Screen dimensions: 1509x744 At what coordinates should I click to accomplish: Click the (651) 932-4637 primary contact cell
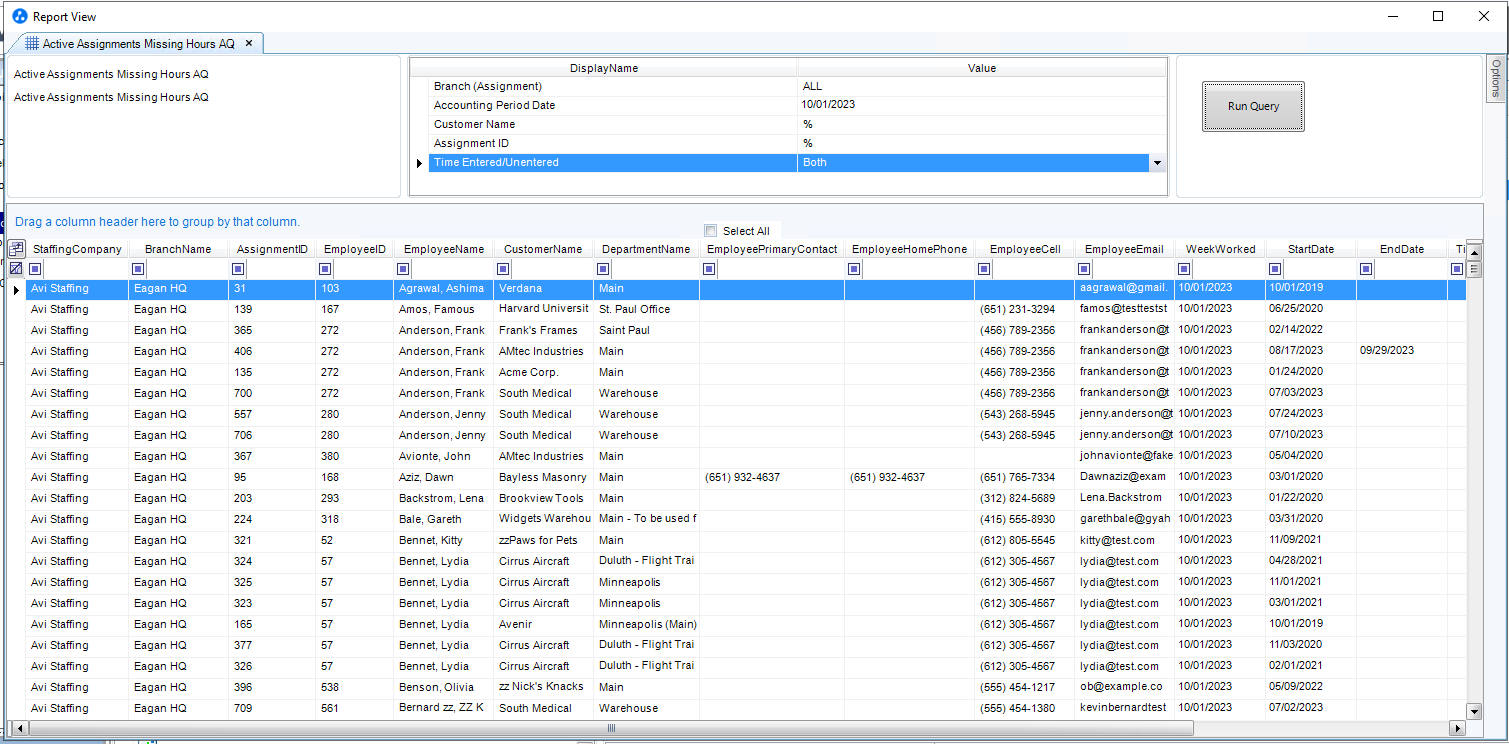pos(771,477)
